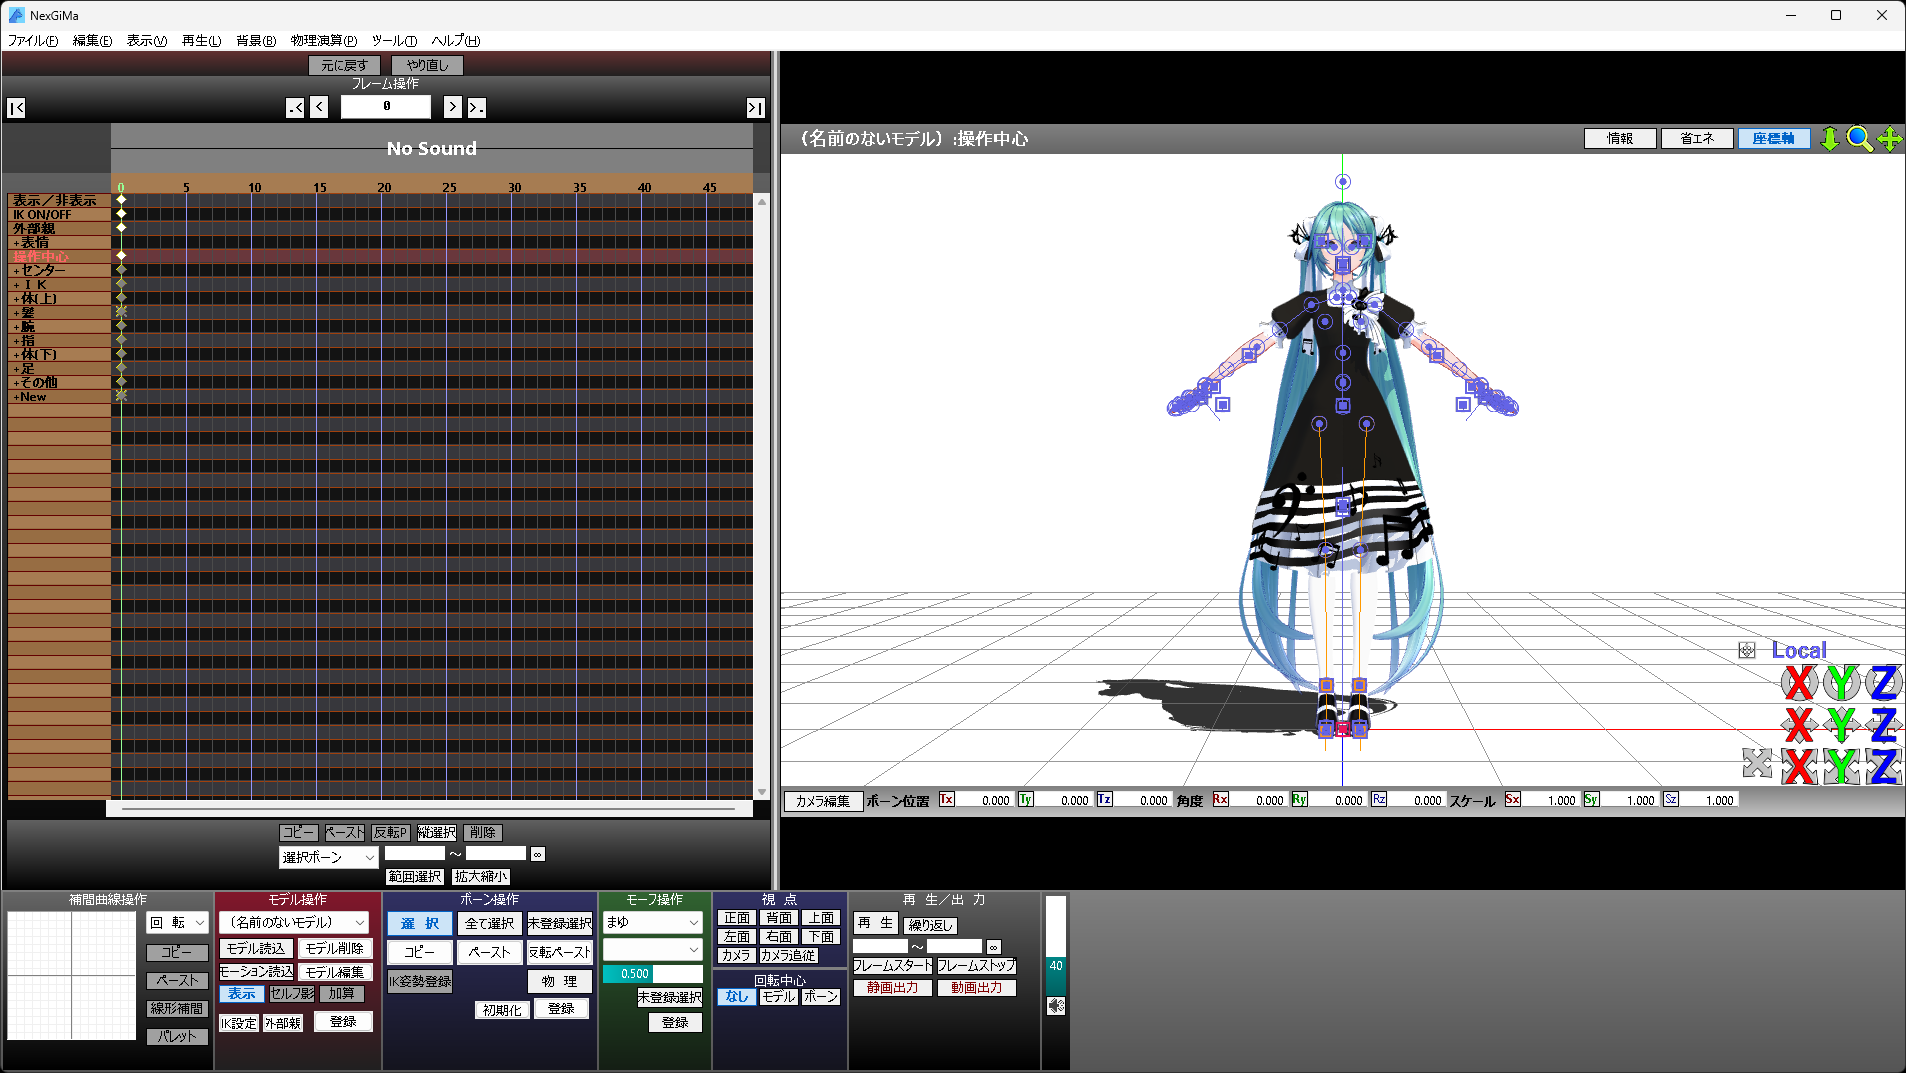Click the infinity button below コピー in timeline
1906x1073 pixels.
tap(538, 854)
